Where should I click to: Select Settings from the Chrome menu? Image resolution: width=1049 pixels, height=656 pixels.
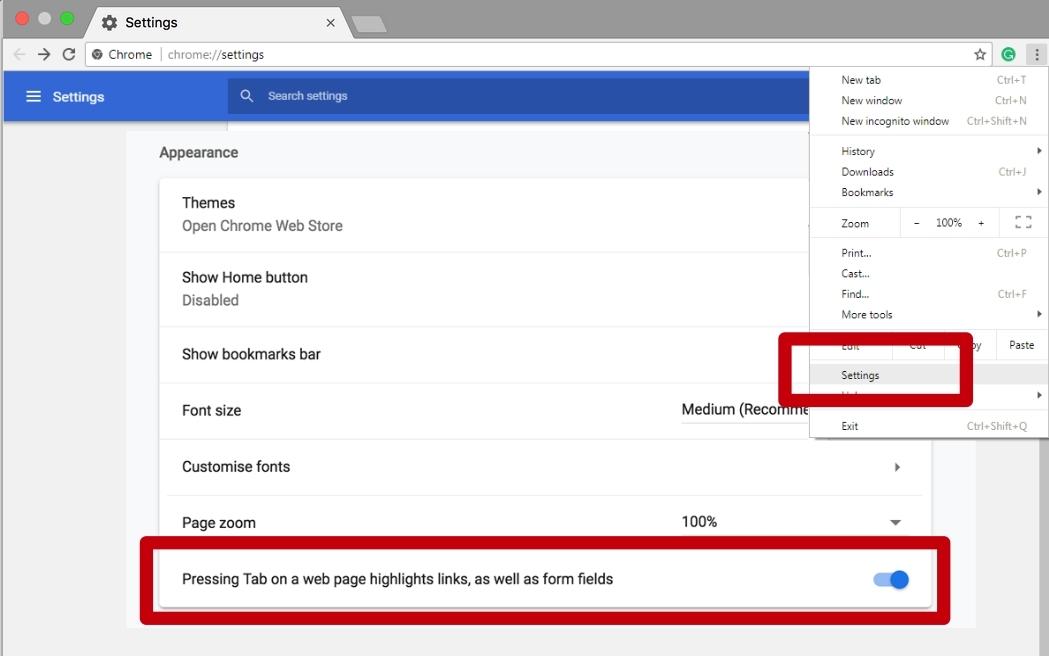(x=859, y=374)
